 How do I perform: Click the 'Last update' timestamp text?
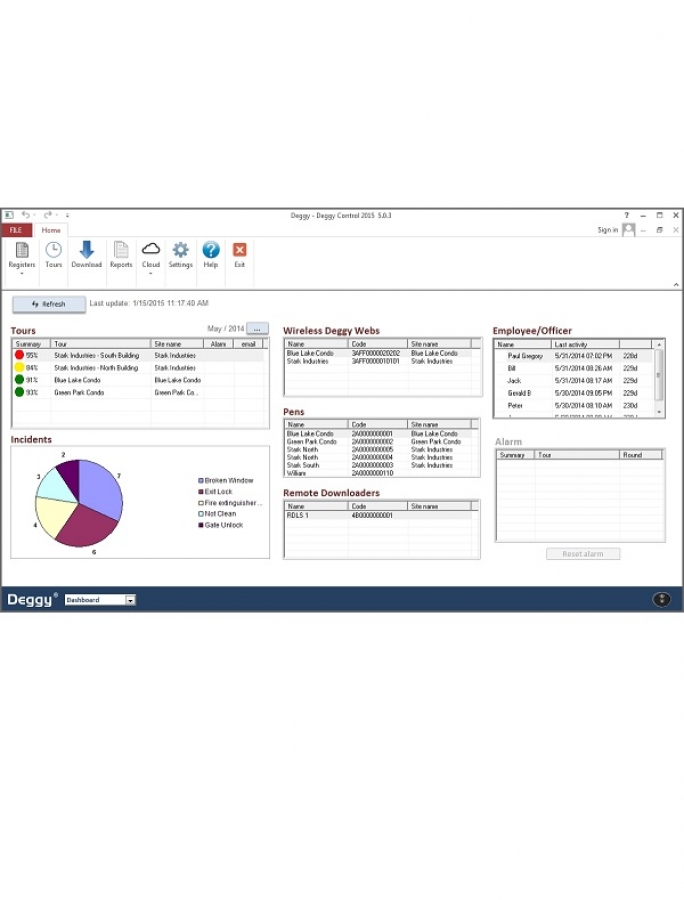pyautogui.click(x=149, y=303)
